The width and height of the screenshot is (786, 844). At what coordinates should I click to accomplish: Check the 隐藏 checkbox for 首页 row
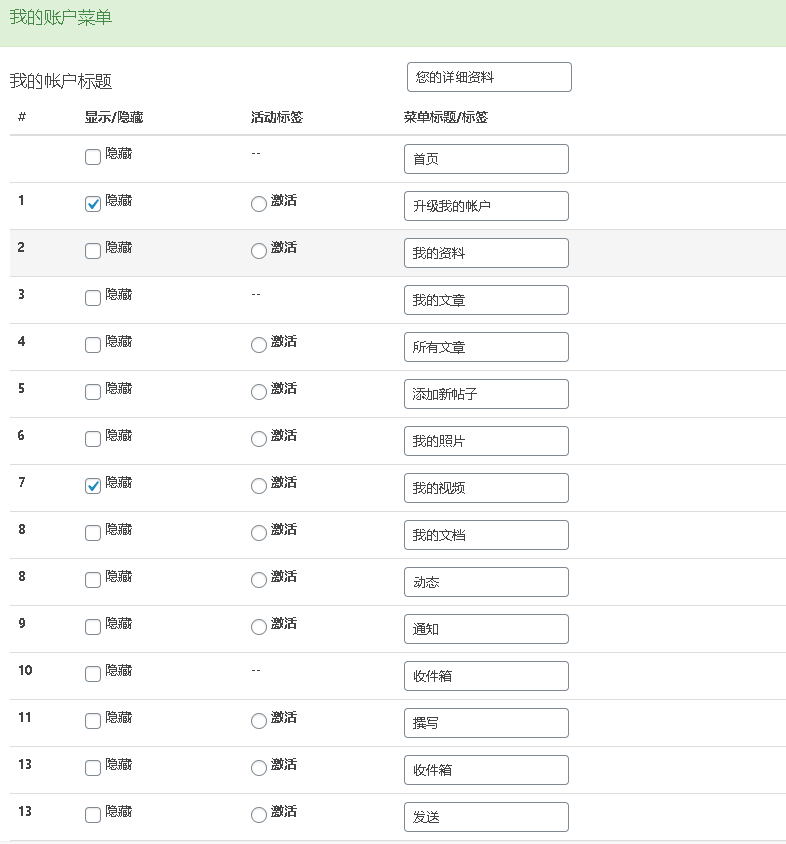93,157
